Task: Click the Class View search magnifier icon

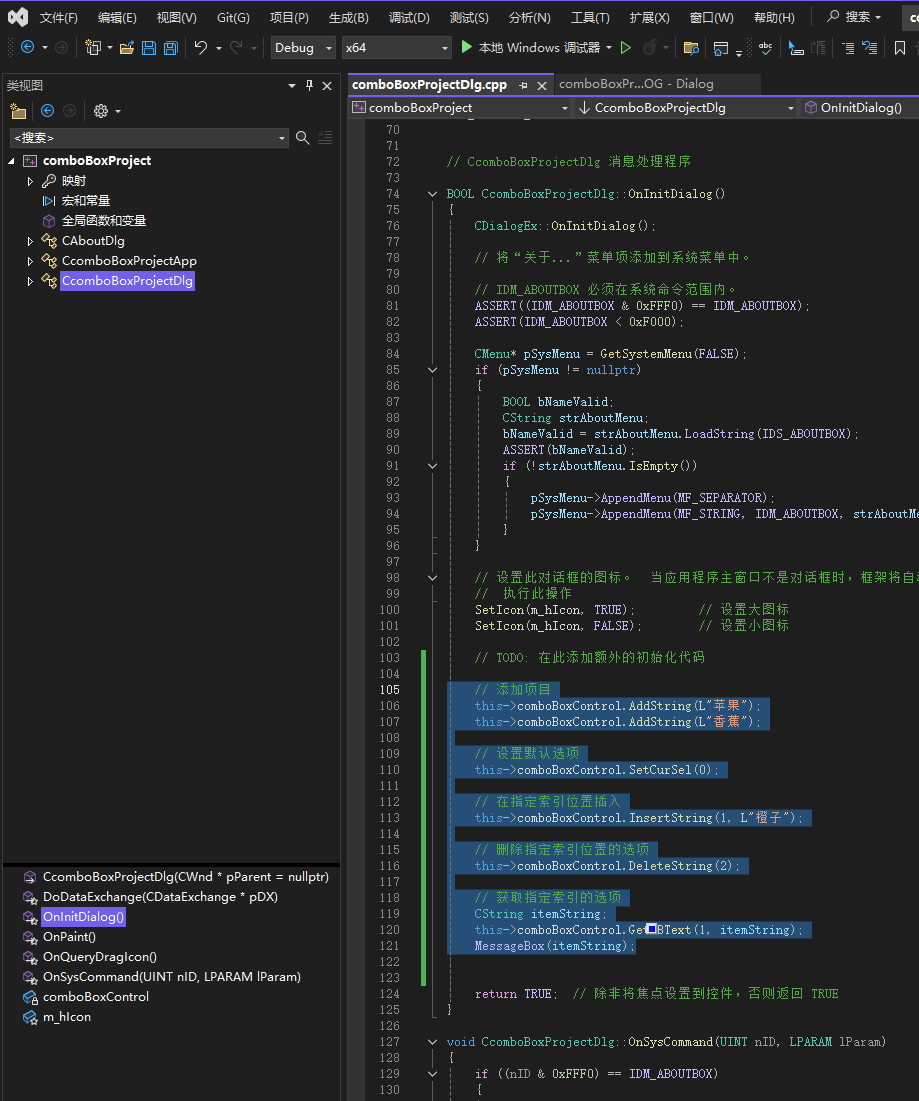Action: 303,137
